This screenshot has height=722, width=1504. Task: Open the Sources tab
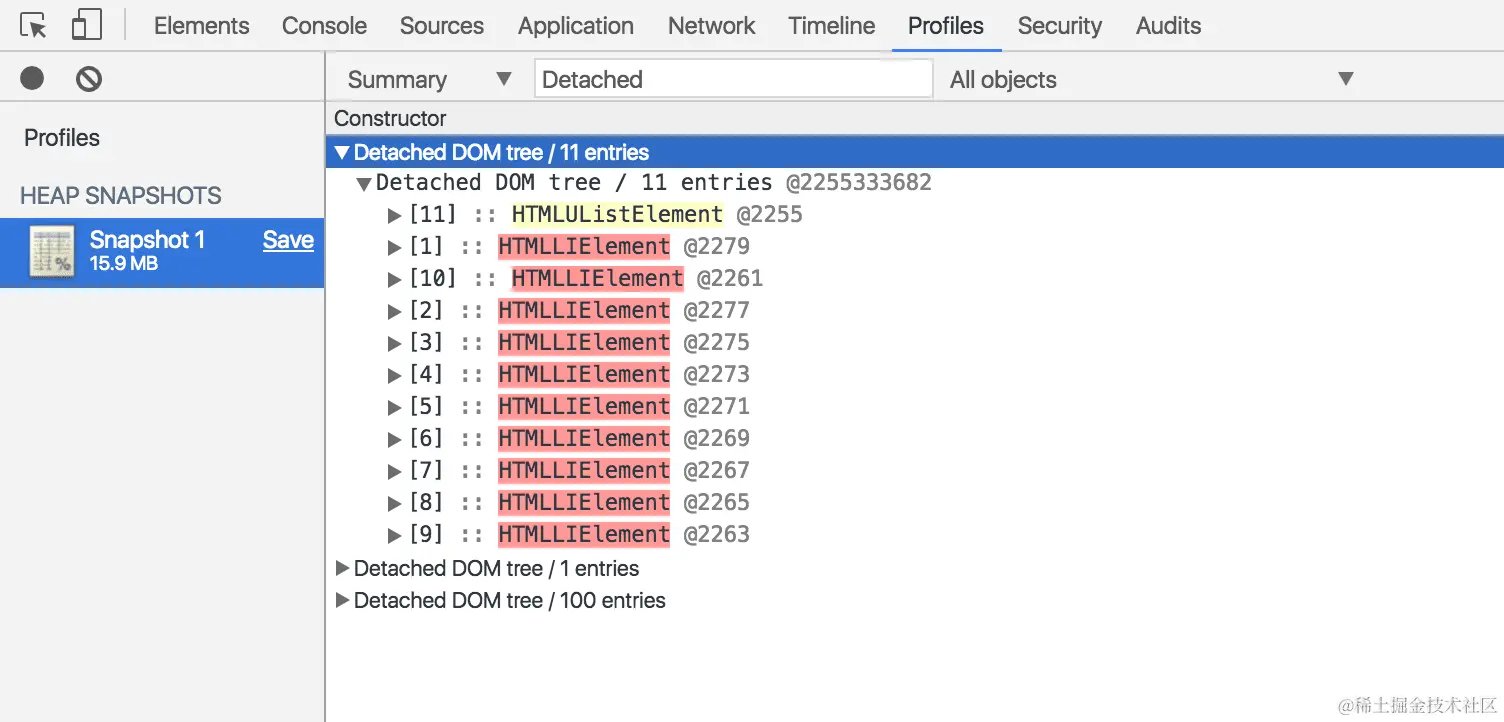click(442, 26)
